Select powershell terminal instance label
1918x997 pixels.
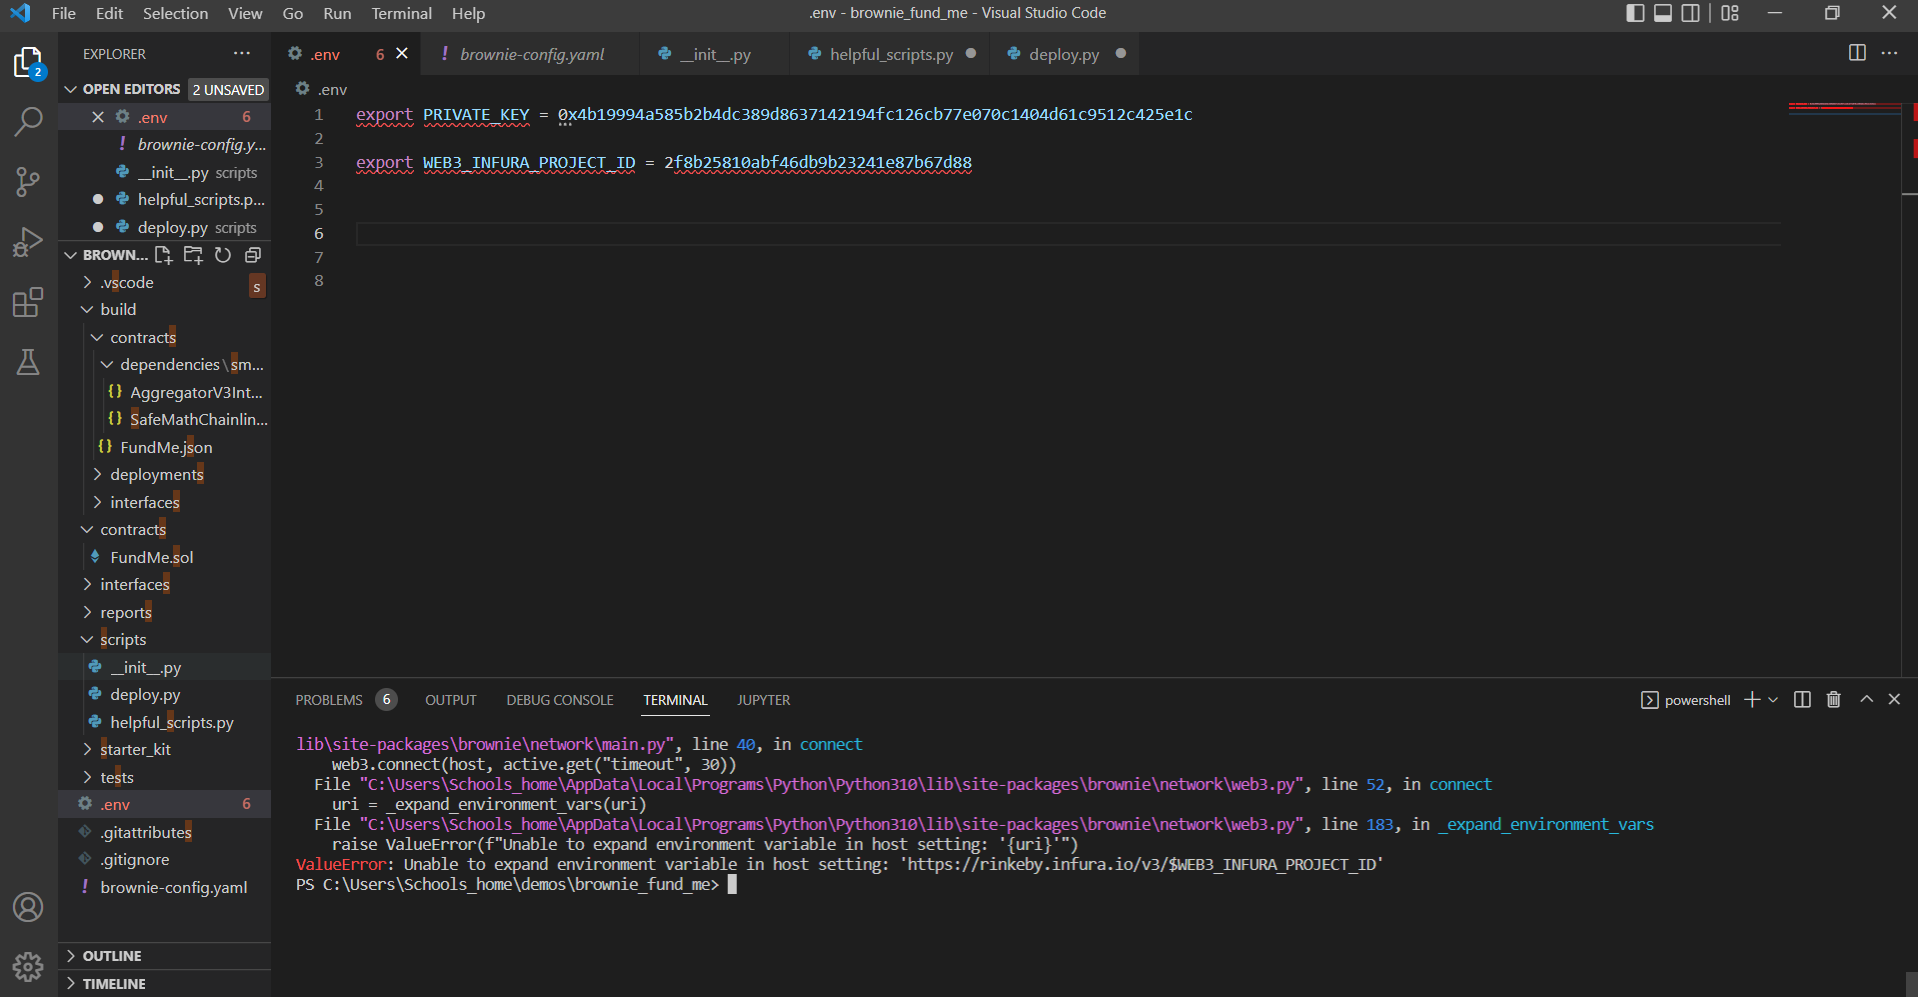click(1686, 700)
